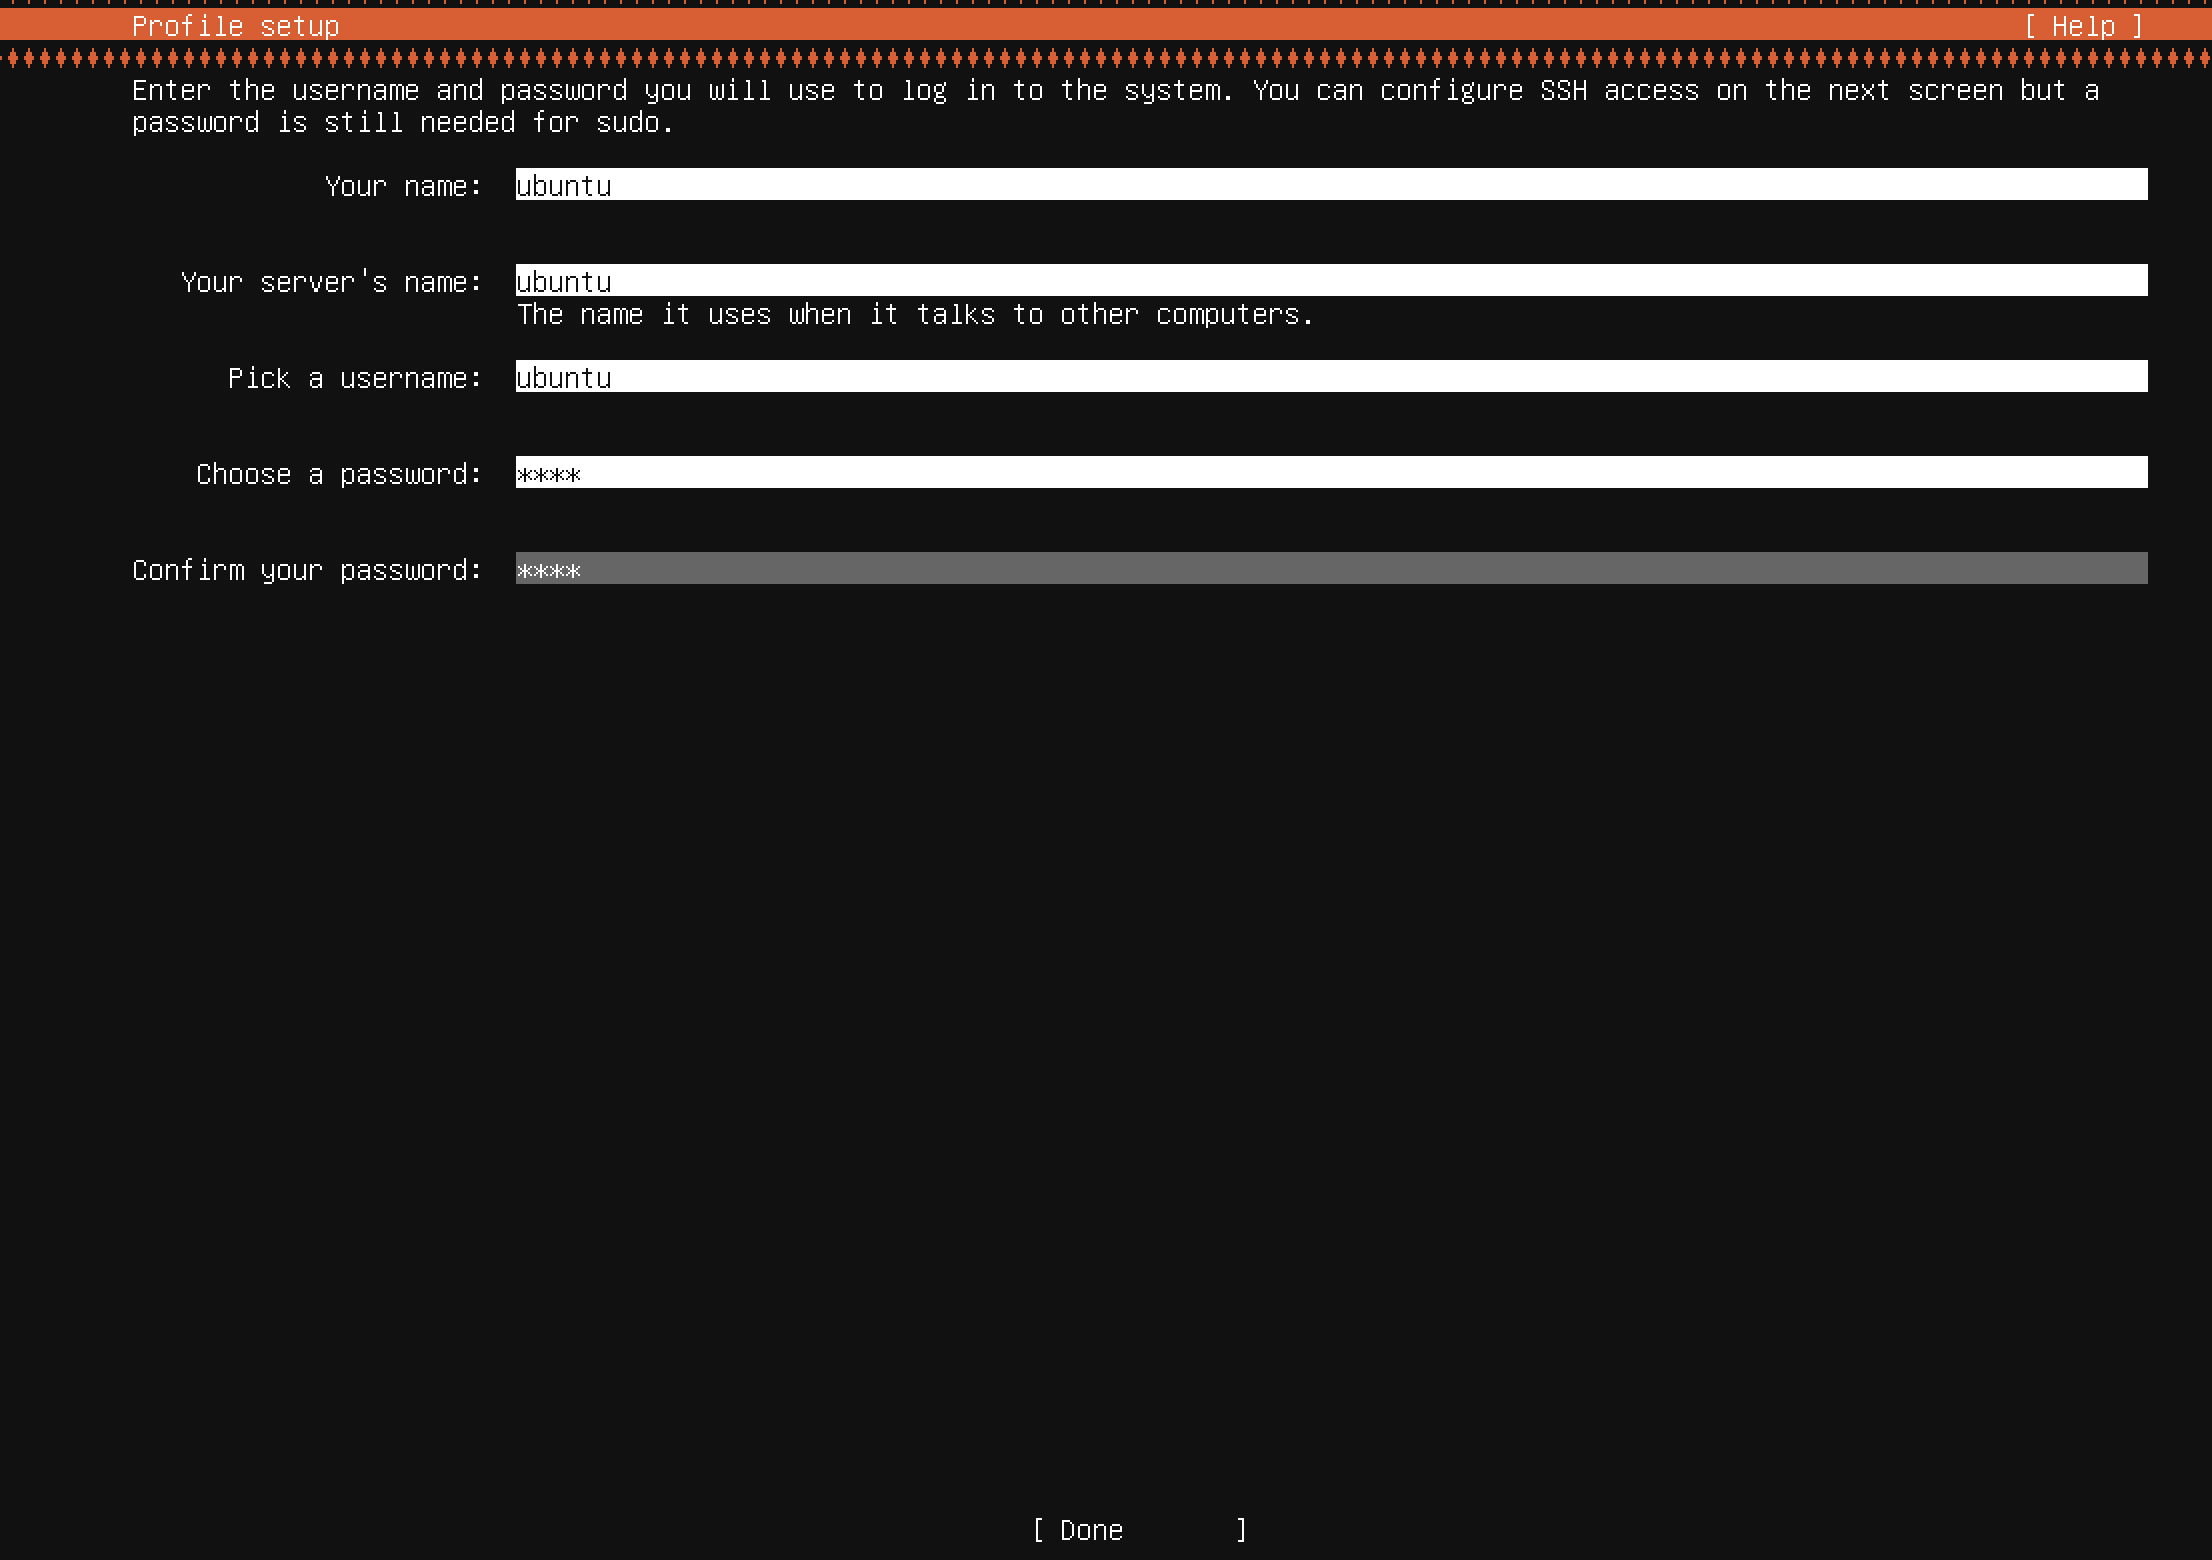Click the Your name input field
The width and height of the screenshot is (2212, 1560).
(x=1330, y=185)
